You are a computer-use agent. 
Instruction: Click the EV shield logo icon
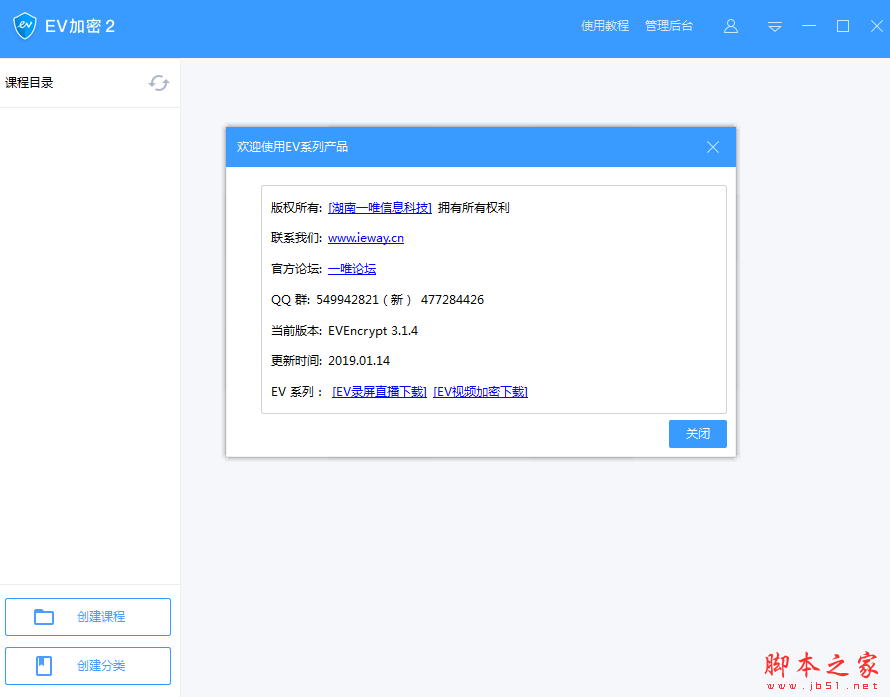click(25, 26)
